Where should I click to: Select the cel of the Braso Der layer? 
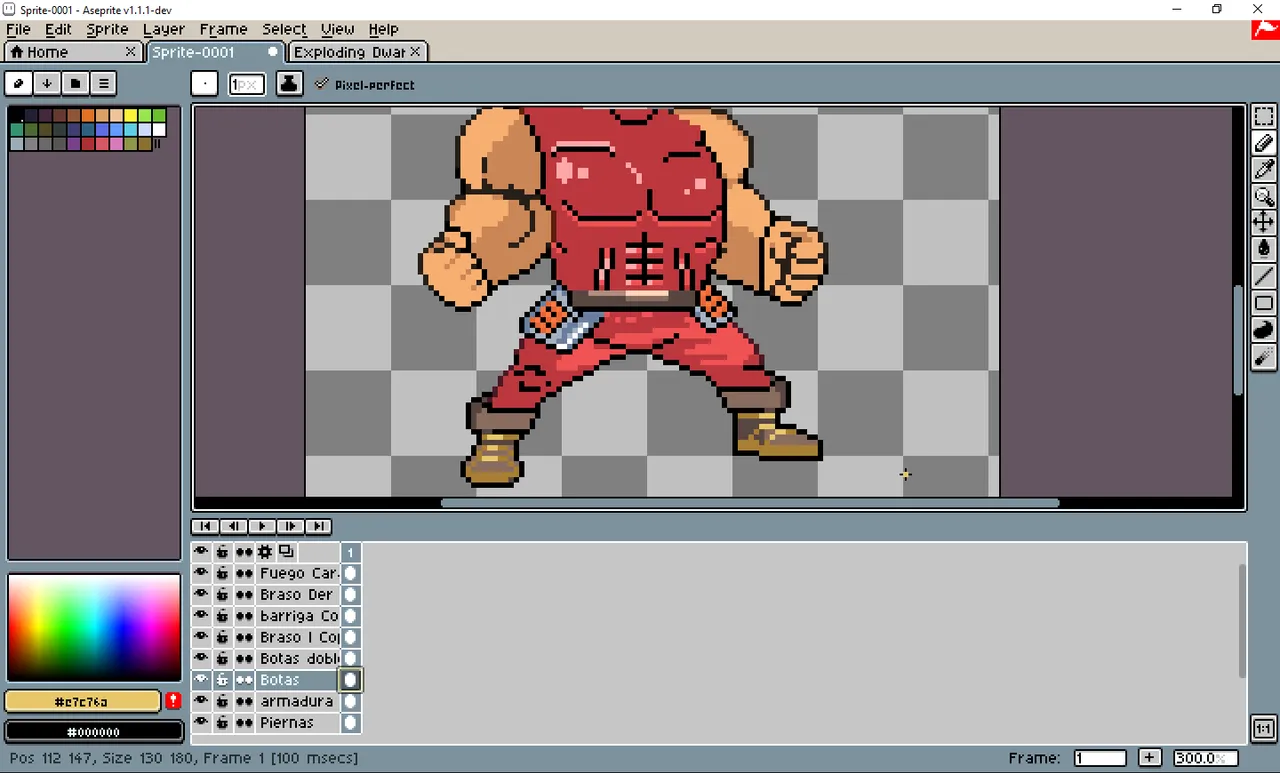coord(350,594)
